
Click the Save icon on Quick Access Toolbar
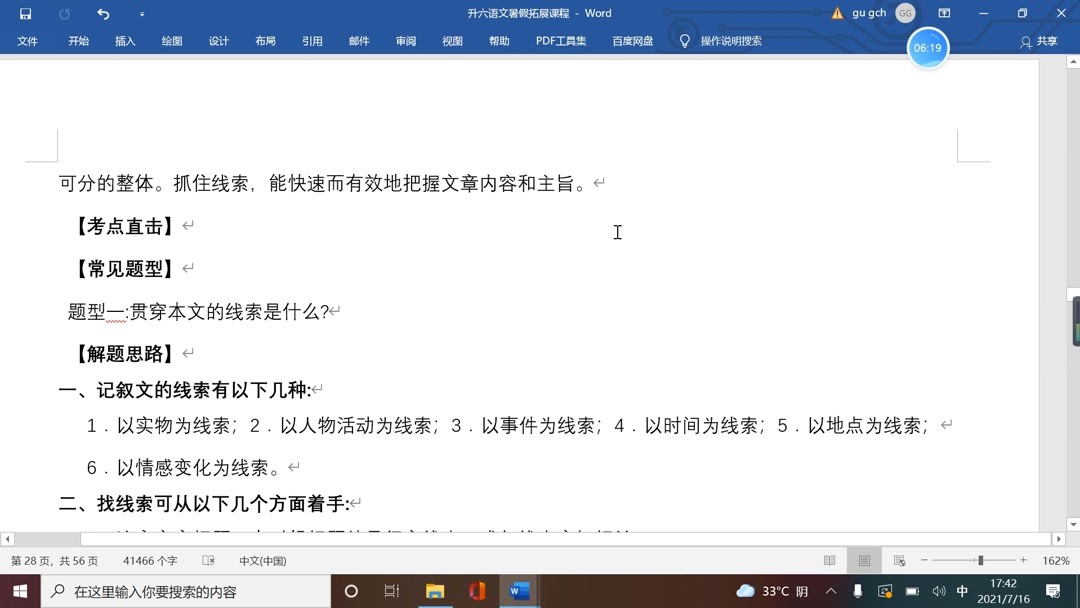(24, 13)
